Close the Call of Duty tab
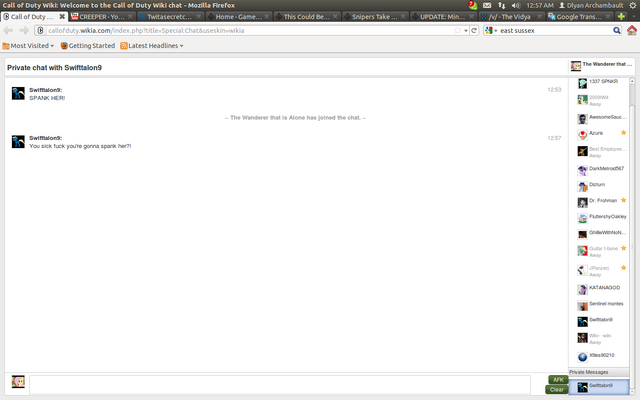The height and width of the screenshot is (400, 640). pos(62,16)
